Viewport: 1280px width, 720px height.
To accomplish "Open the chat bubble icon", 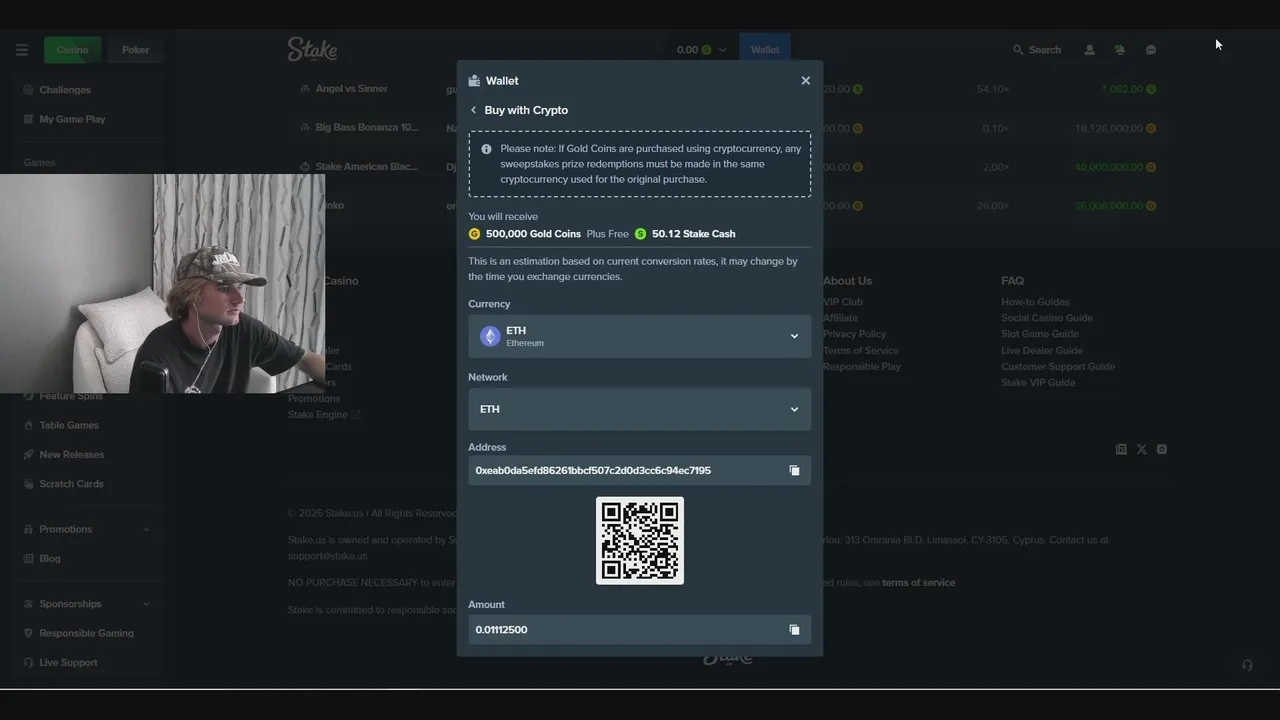I will (1151, 50).
